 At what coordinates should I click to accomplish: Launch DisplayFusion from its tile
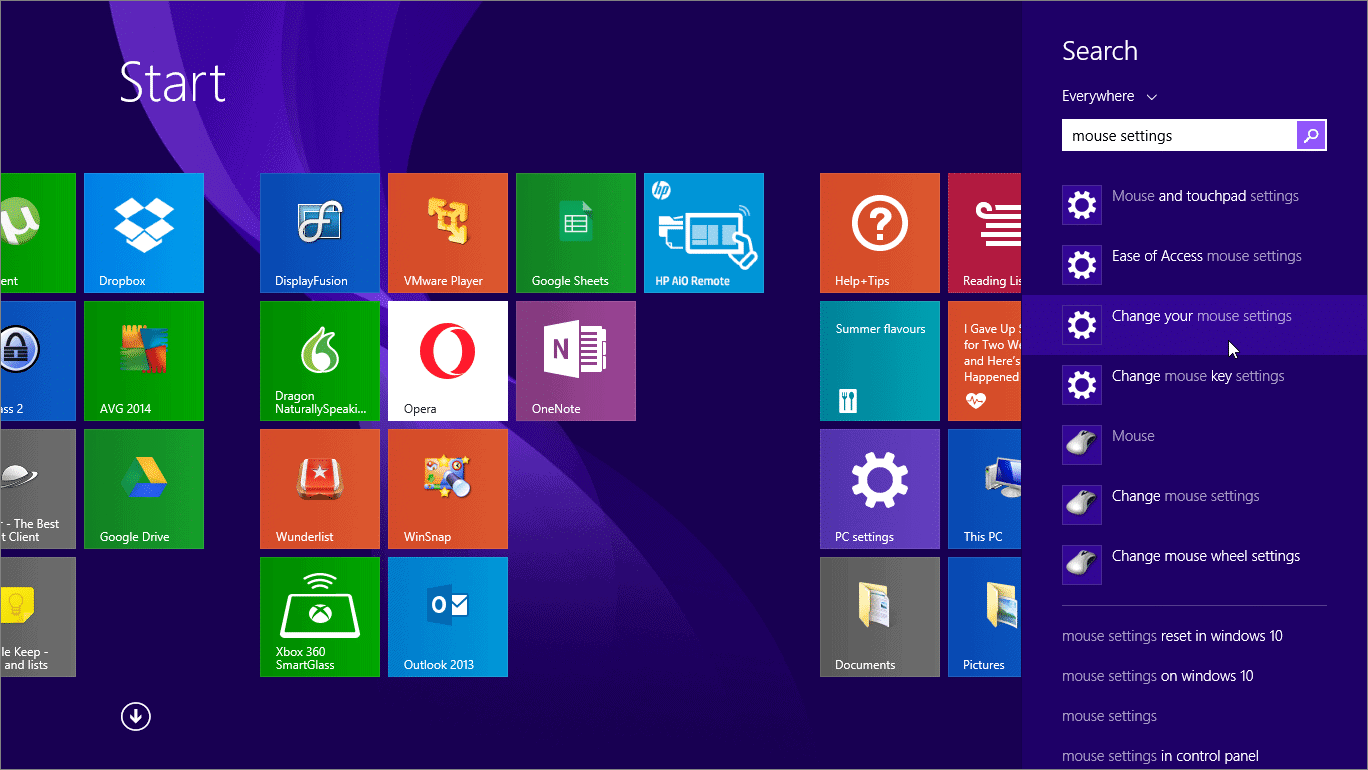tap(320, 233)
